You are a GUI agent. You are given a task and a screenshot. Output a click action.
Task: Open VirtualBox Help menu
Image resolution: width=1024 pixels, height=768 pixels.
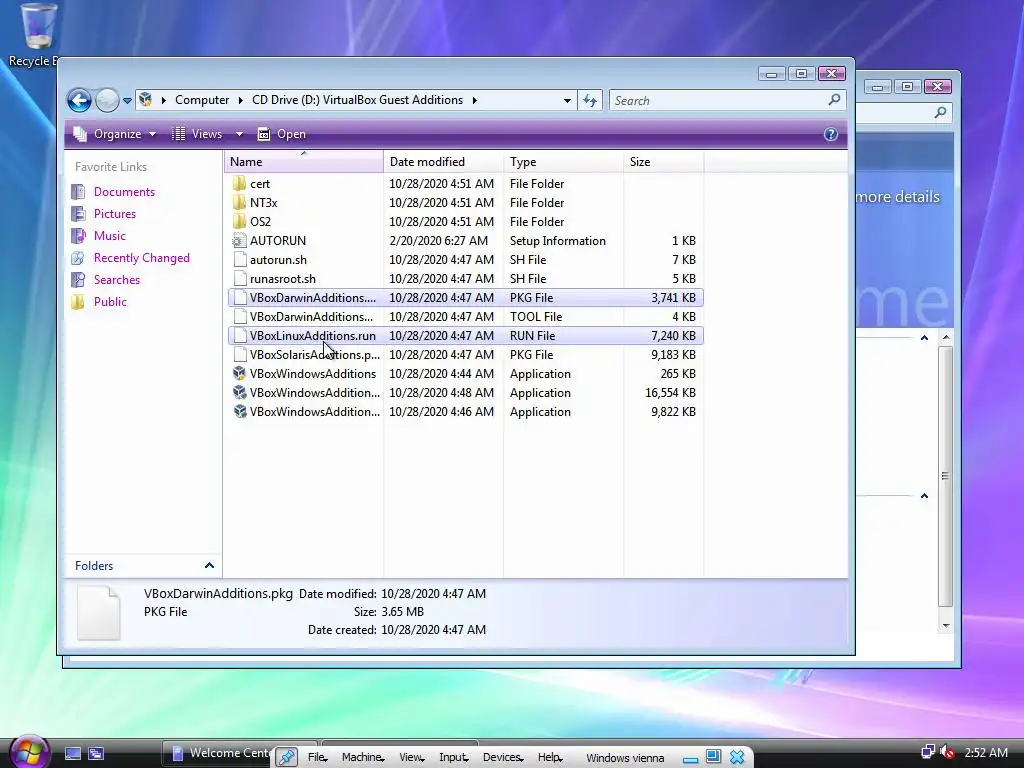coord(550,758)
